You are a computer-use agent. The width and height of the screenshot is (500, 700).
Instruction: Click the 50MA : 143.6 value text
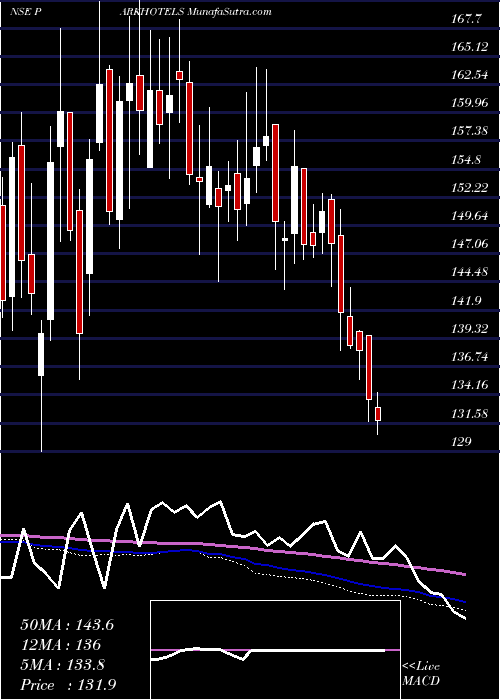tap(67, 625)
